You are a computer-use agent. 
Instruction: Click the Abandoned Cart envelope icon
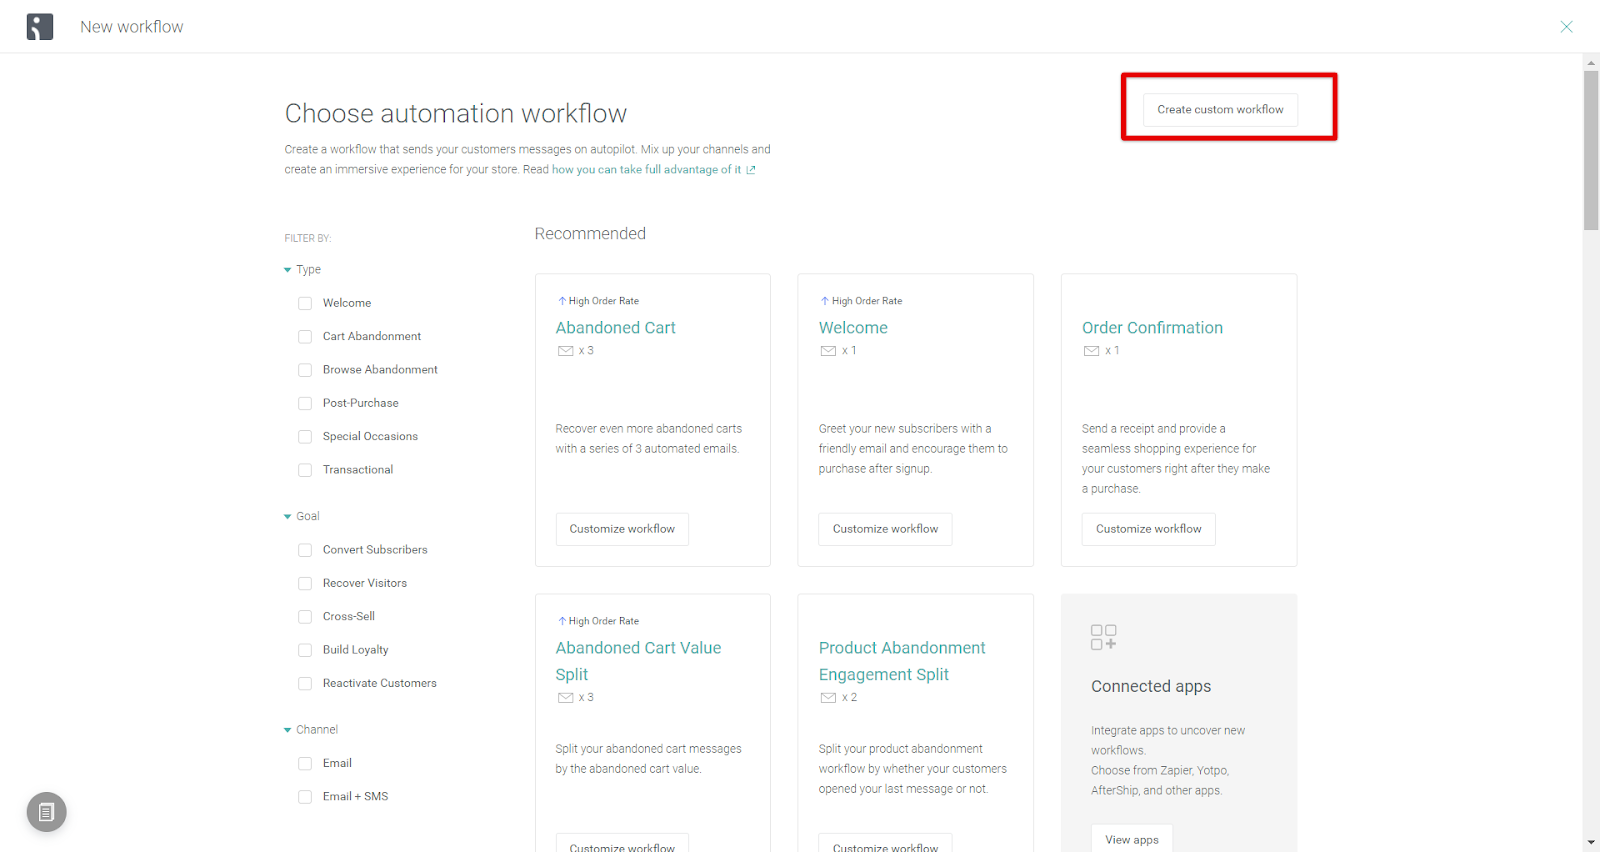click(x=565, y=351)
